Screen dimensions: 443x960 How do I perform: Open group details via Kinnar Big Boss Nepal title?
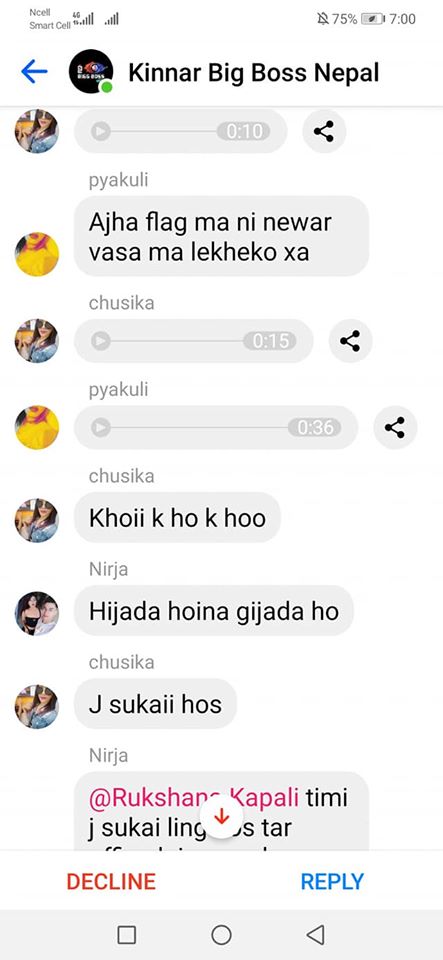[x=254, y=73]
